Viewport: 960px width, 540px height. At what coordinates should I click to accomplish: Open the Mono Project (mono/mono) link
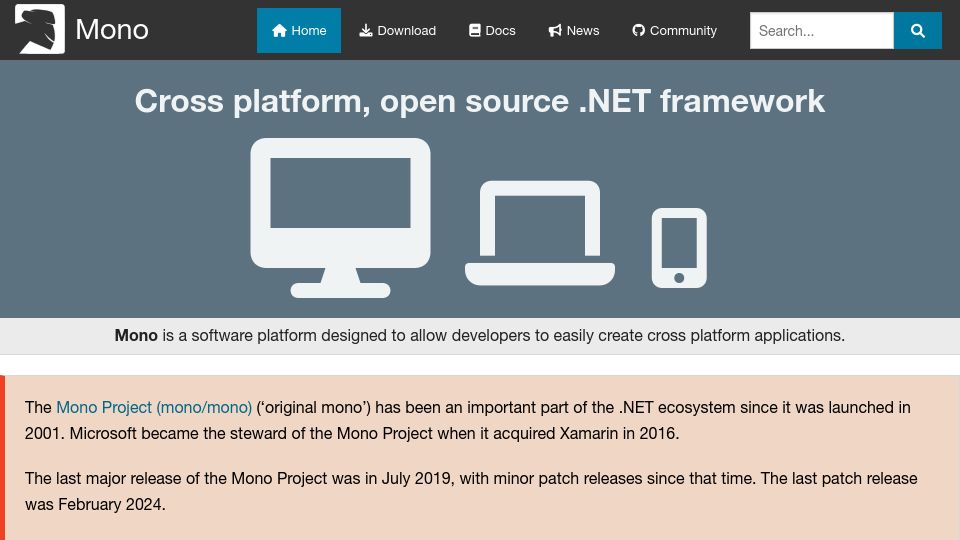(x=154, y=407)
